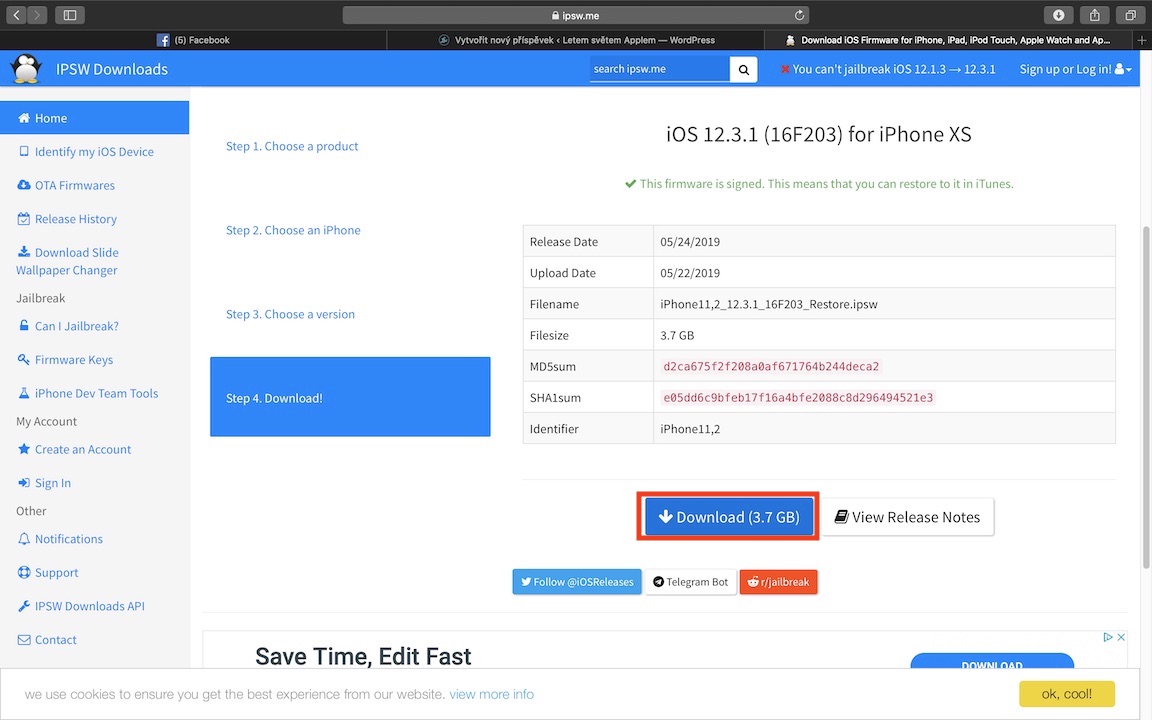Screen dimensions: 1152x720
Task: Toggle the Safari sidebar button
Action: [70, 15]
